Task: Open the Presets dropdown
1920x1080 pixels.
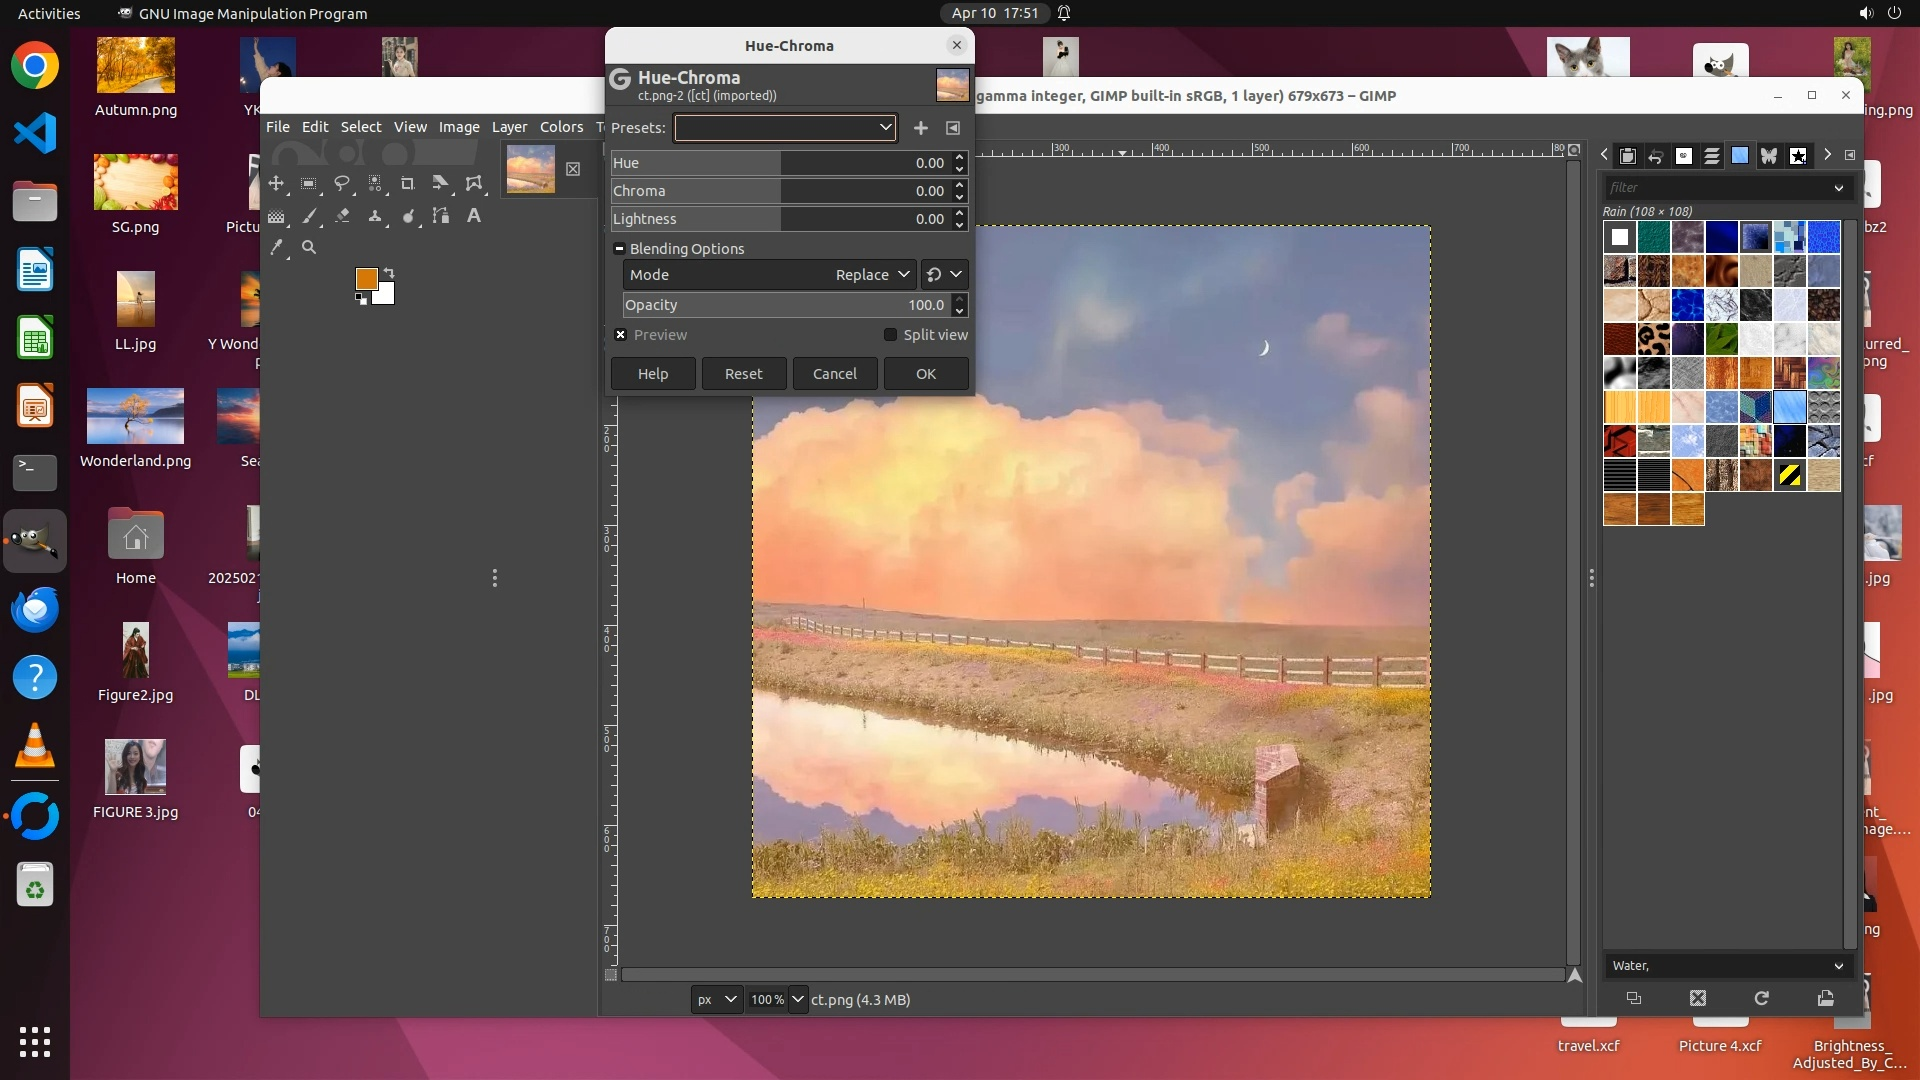Action: coord(785,128)
